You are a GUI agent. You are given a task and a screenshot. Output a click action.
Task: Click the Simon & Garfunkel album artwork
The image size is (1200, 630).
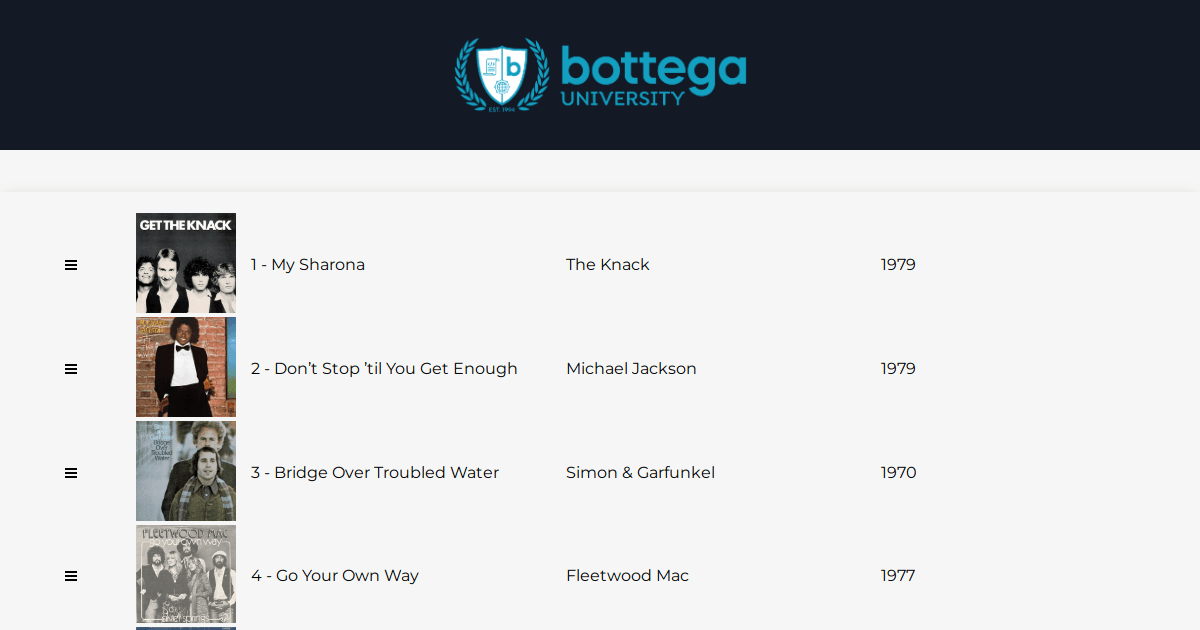coord(186,471)
